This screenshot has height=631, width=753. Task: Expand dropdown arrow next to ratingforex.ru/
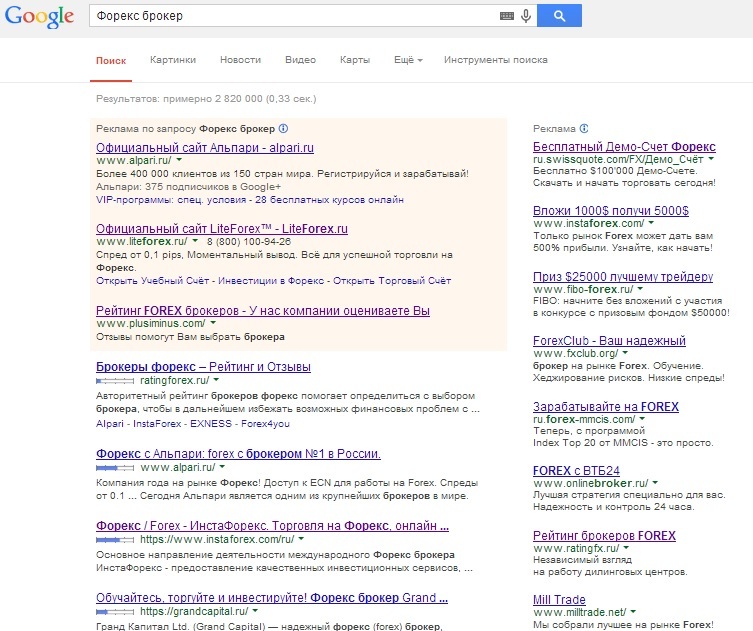click(x=216, y=380)
